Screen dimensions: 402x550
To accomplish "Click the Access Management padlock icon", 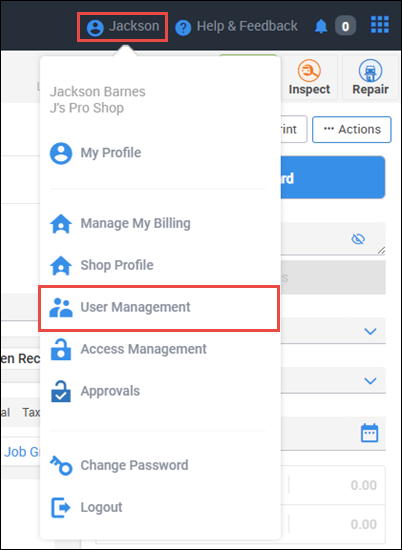I will [x=61, y=349].
